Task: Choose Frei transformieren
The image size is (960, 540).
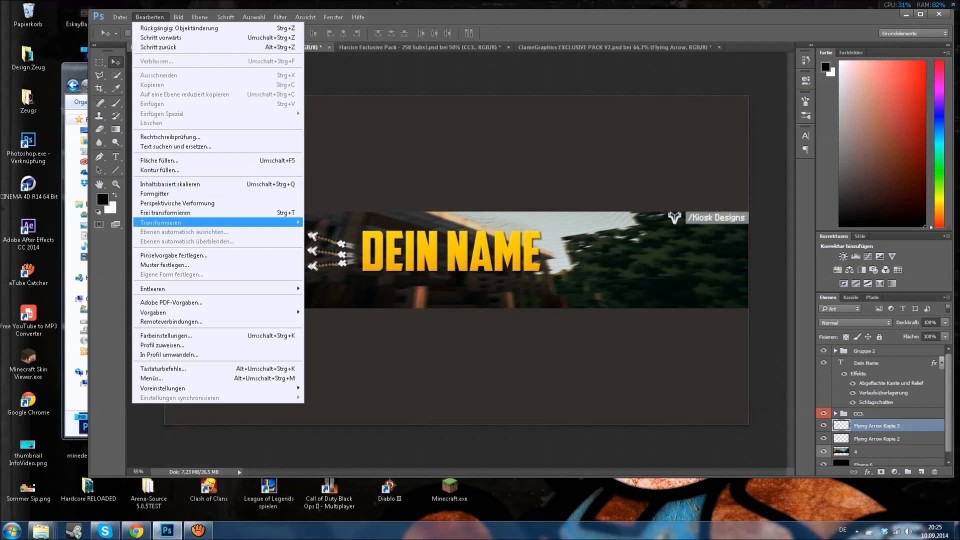Action: (218, 212)
